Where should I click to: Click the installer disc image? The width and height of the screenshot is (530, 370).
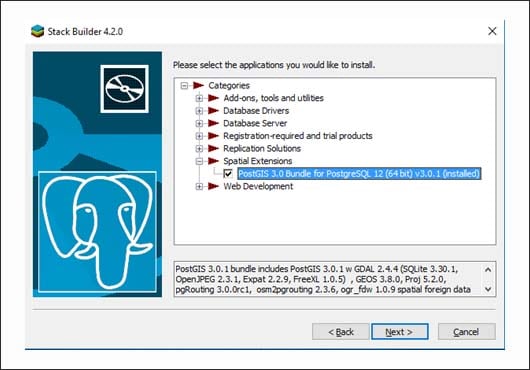[124, 89]
